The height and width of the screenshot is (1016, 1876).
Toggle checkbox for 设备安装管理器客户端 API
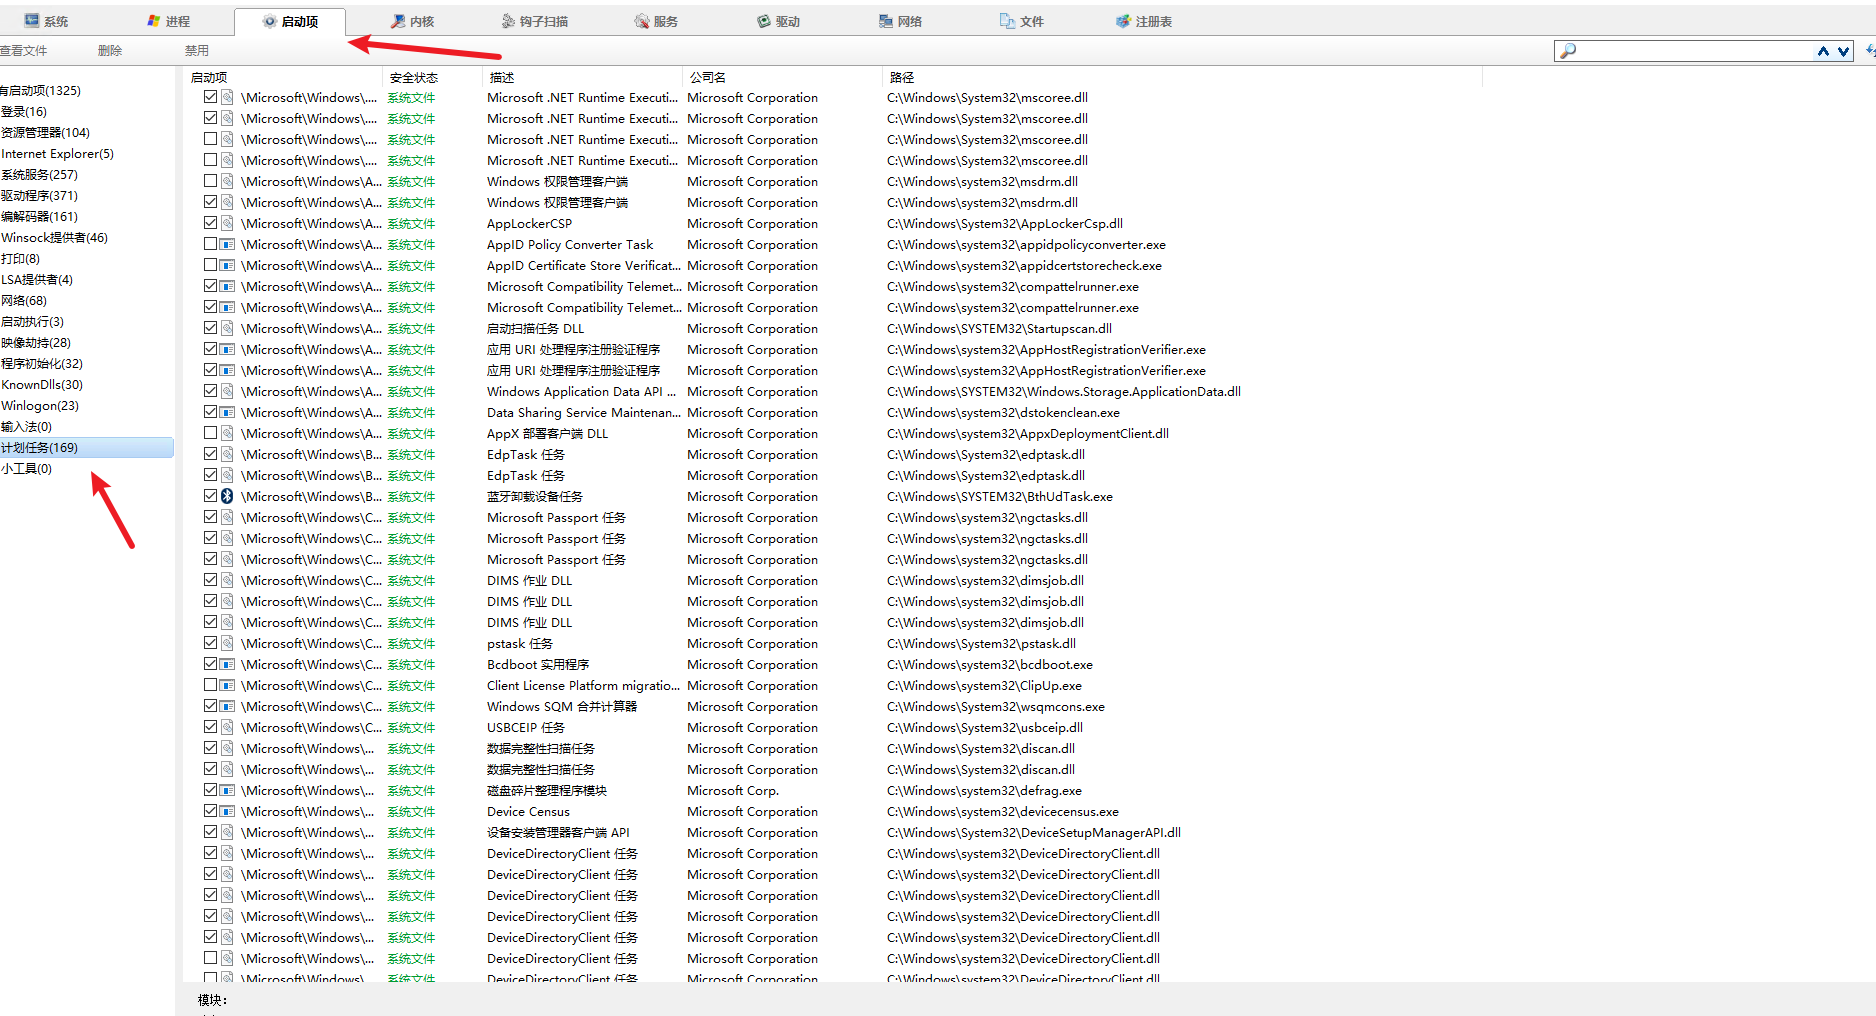point(210,832)
